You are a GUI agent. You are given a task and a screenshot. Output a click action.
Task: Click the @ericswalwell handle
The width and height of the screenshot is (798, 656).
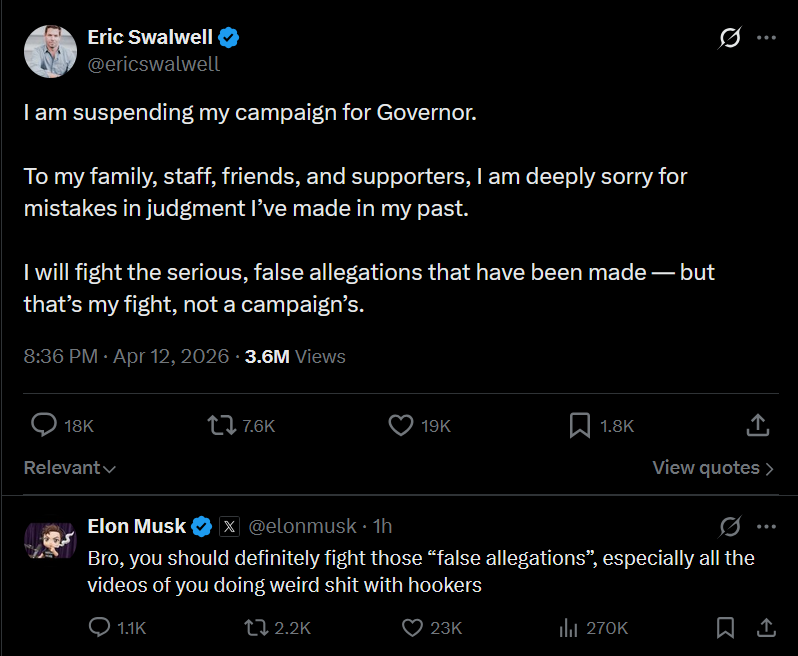tap(154, 64)
